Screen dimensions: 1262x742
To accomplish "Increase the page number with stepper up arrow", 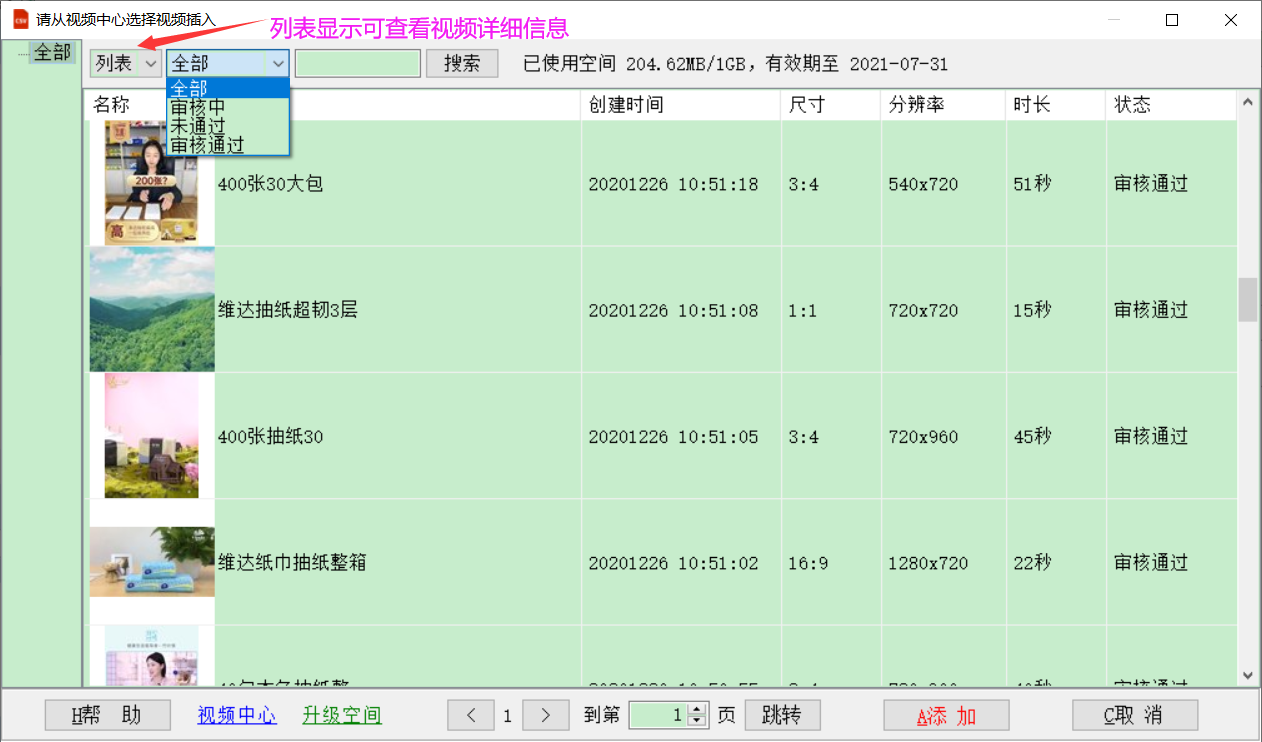I will 698,709.
